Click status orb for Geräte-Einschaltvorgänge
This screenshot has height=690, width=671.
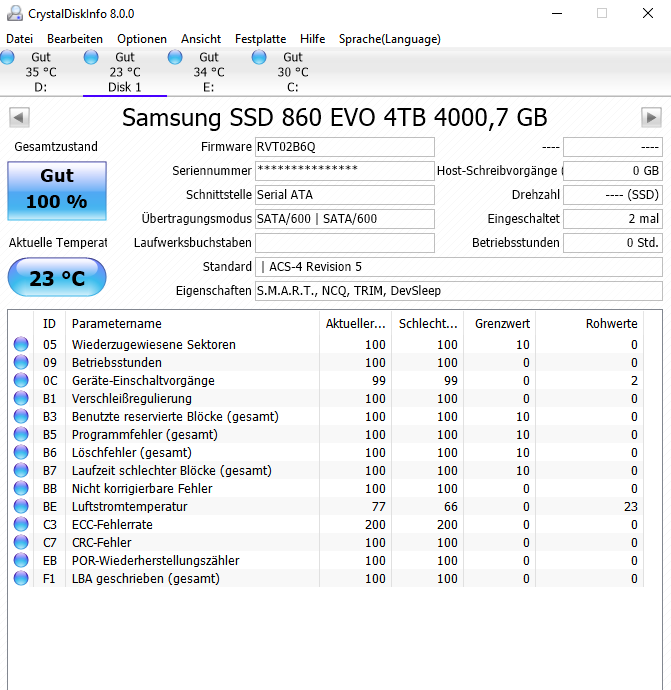coord(21,380)
